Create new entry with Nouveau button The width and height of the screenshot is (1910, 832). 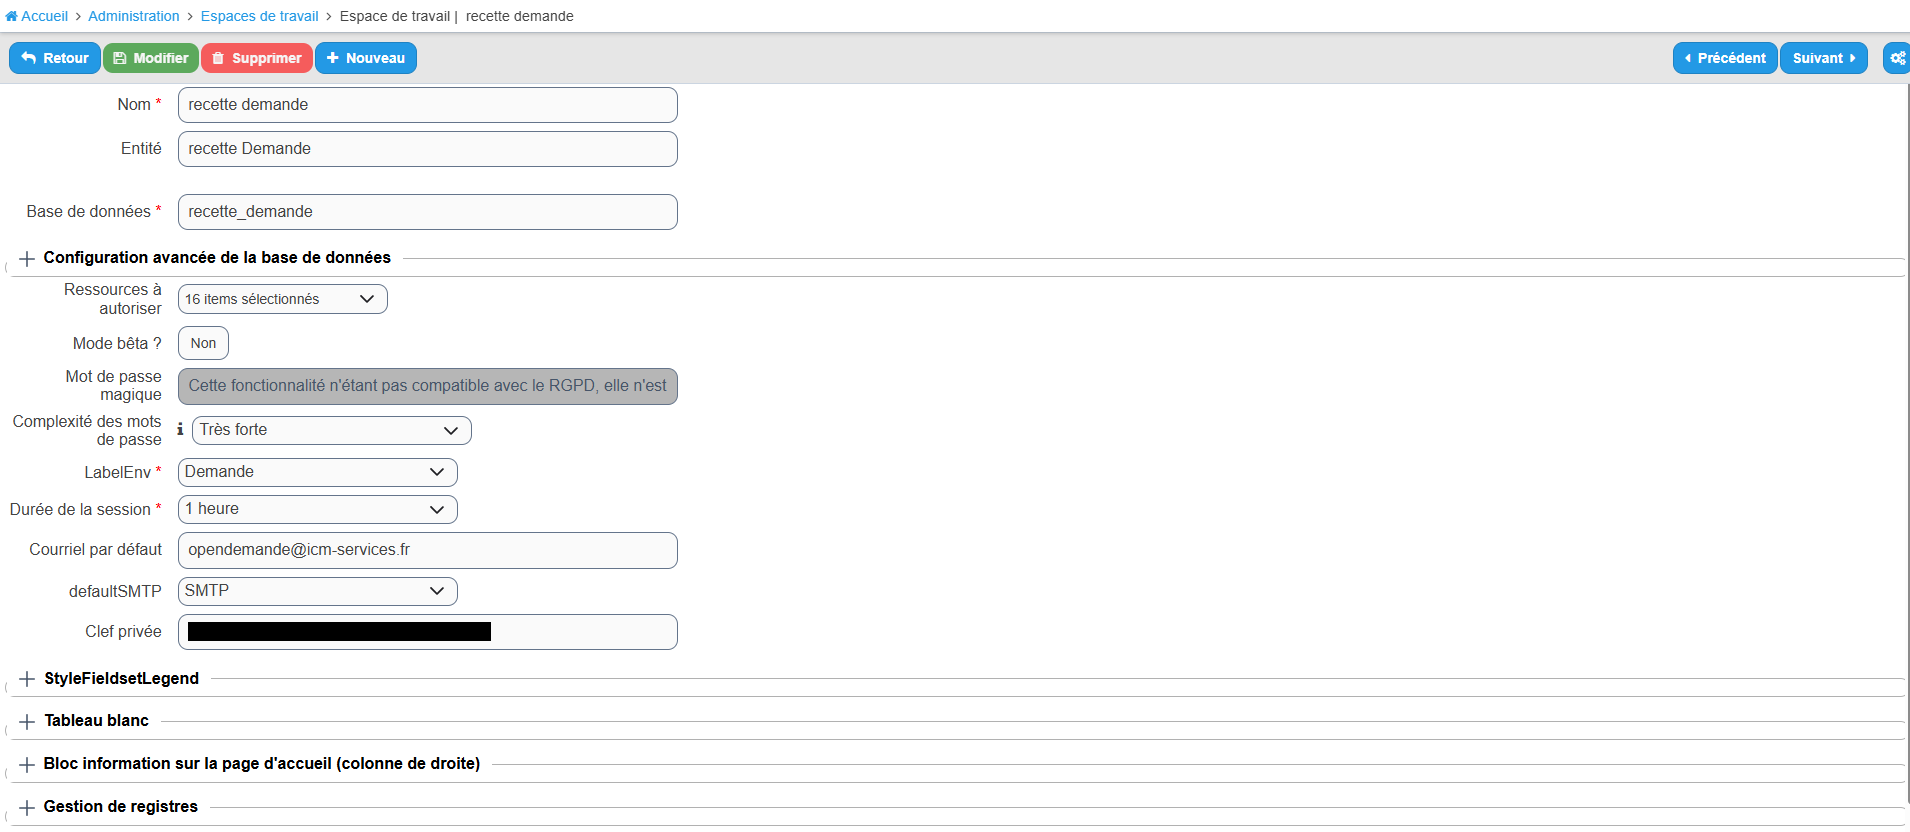[x=366, y=58]
